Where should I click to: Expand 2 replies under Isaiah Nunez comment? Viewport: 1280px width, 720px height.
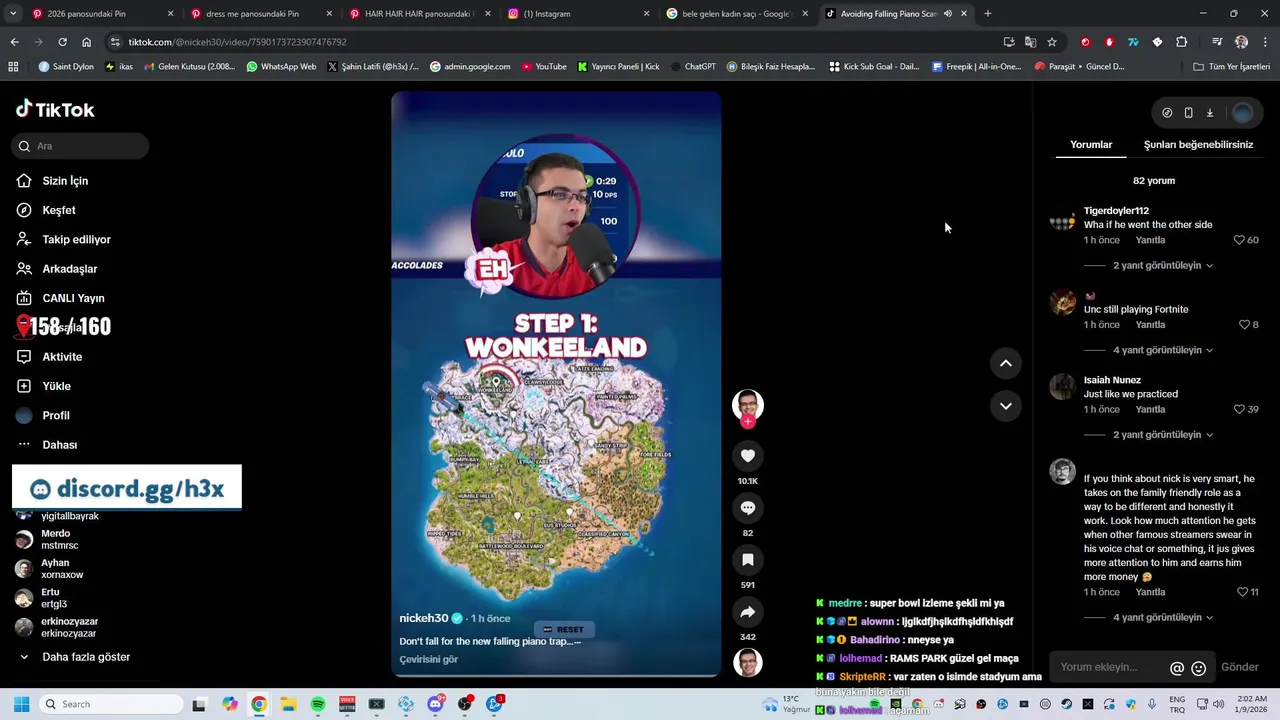(1163, 435)
